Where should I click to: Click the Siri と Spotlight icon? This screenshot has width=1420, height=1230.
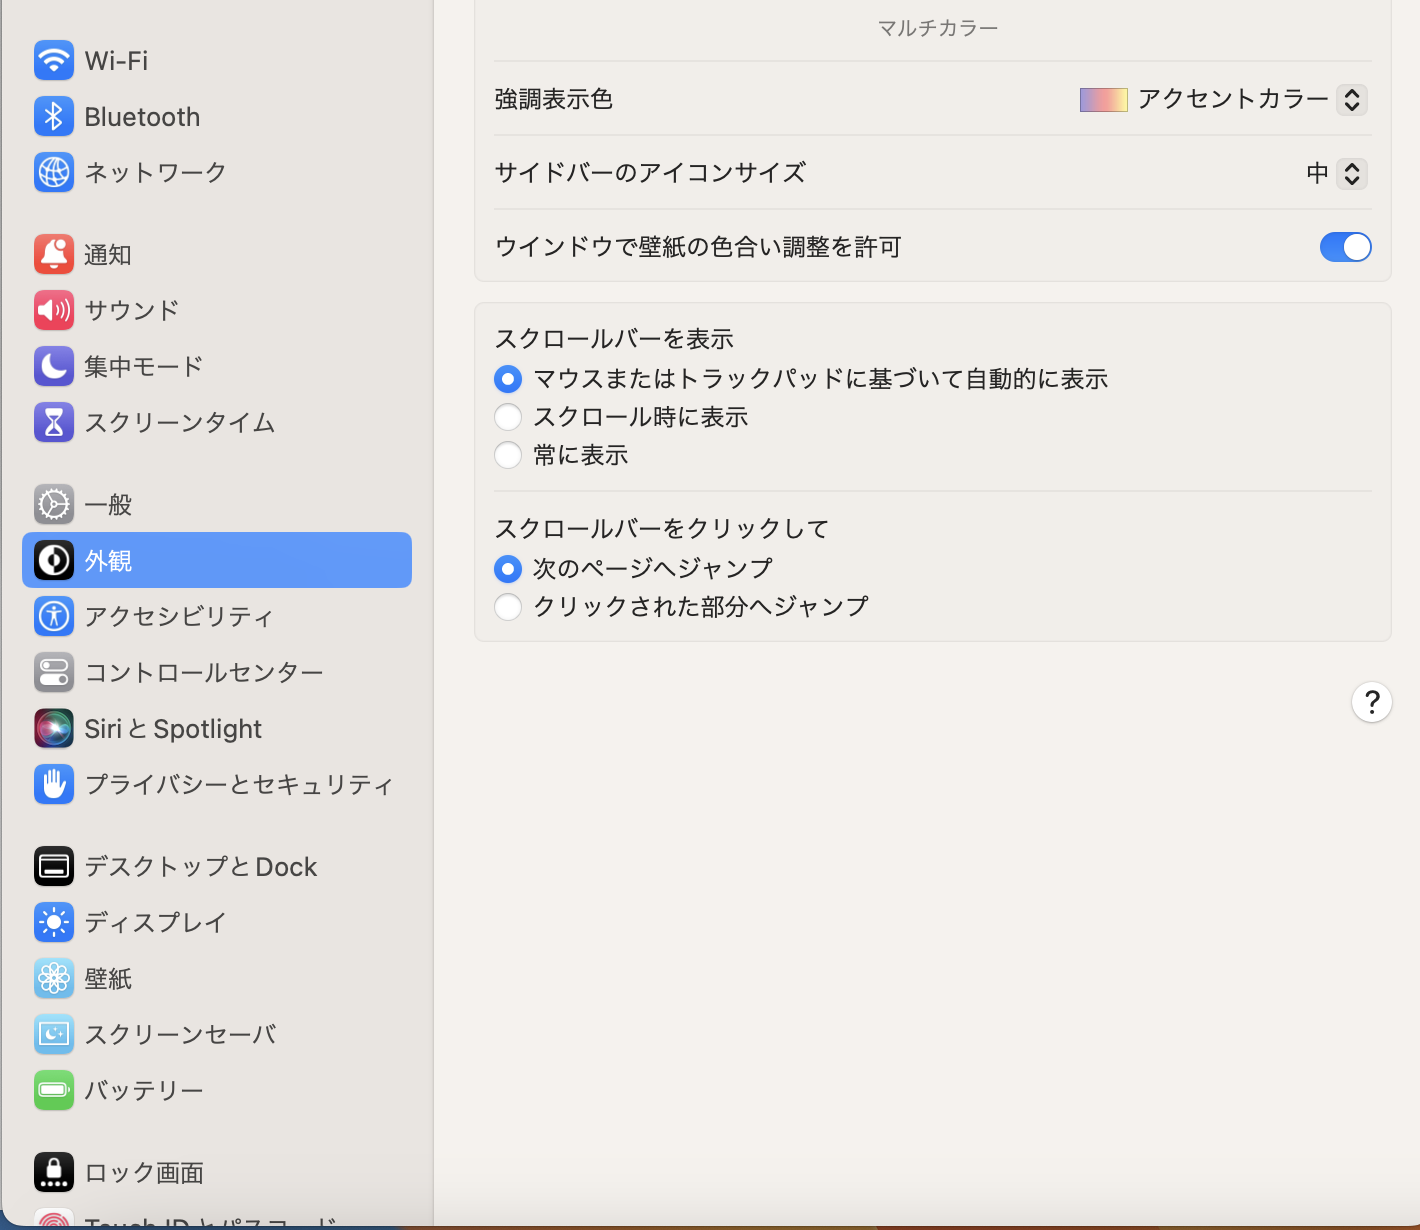click(54, 728)
